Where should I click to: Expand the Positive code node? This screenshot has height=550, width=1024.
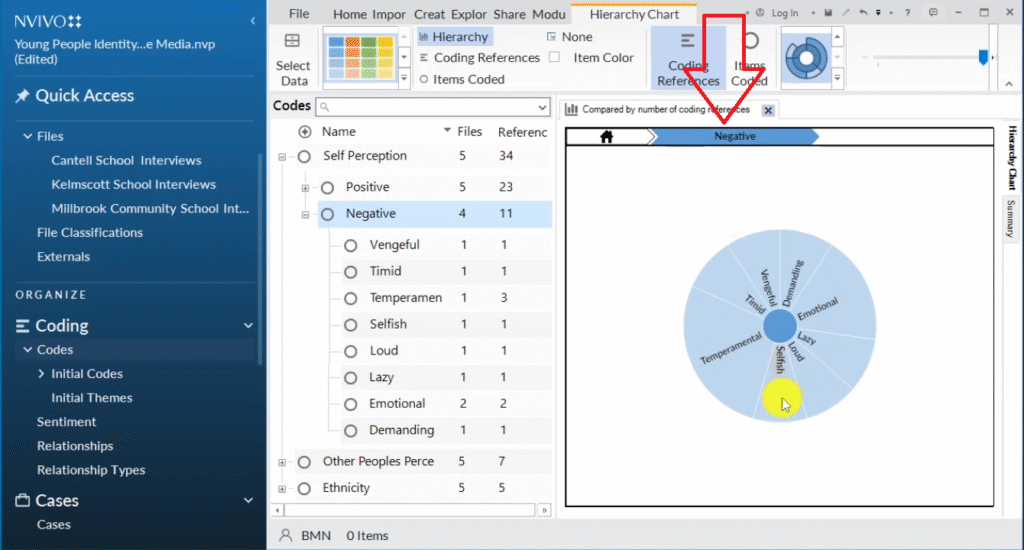tap(305, 188)
